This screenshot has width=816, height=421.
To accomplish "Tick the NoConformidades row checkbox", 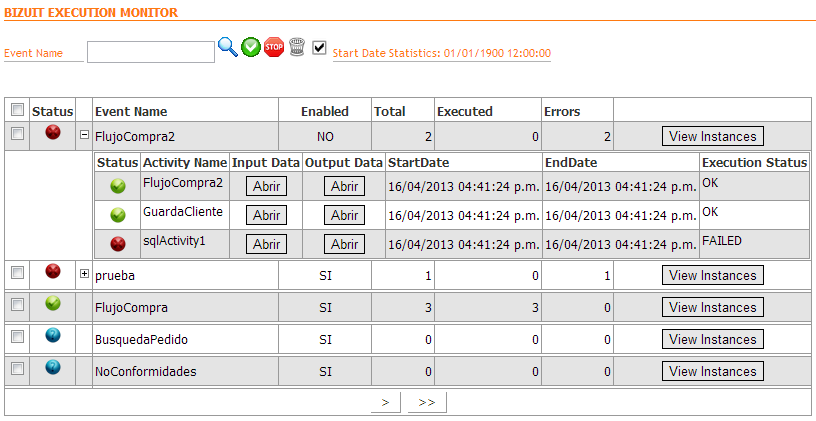I will 17,369.
